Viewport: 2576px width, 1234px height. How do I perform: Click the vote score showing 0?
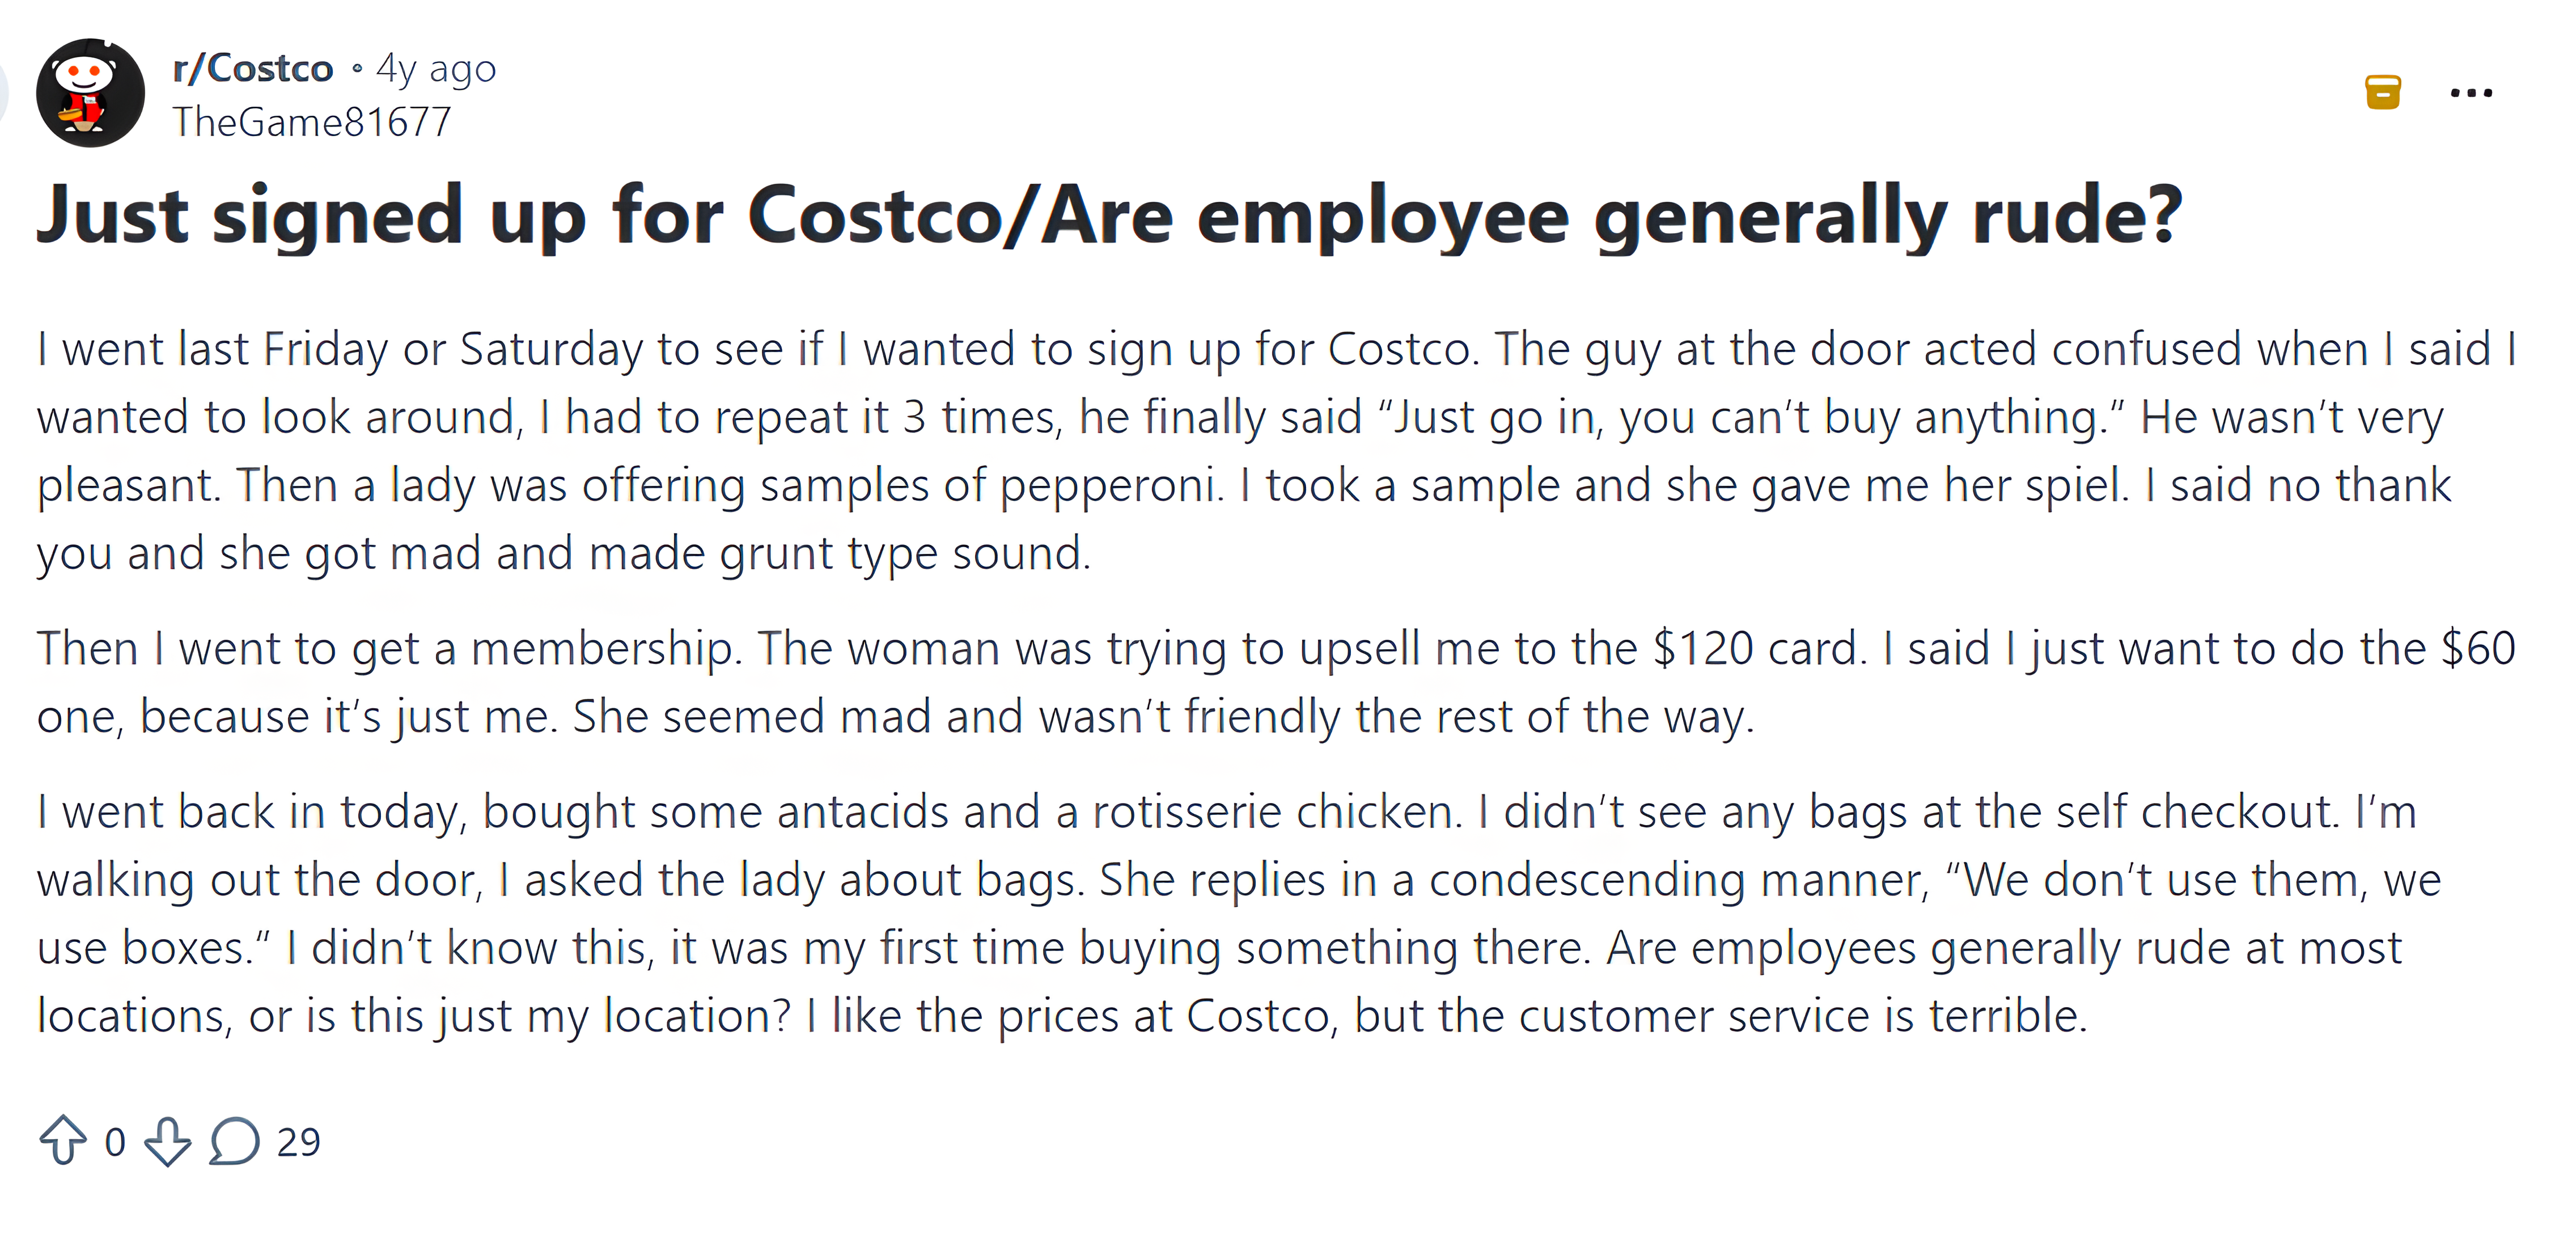click(x=115, y=1141)
